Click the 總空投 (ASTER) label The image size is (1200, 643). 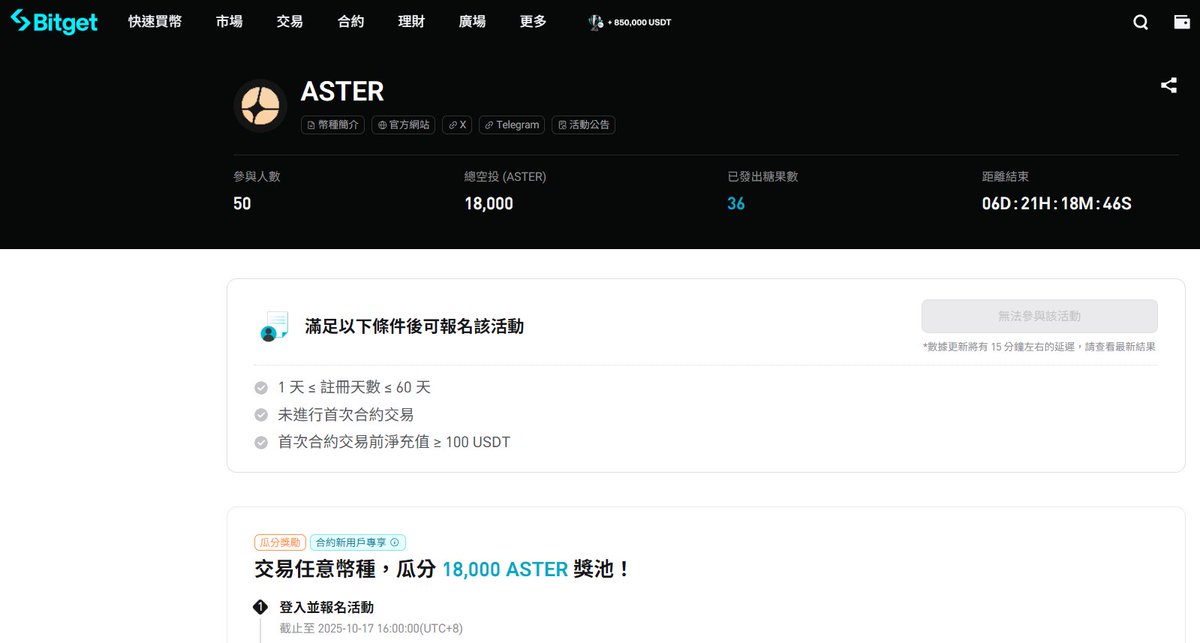(x=505, y=176)
